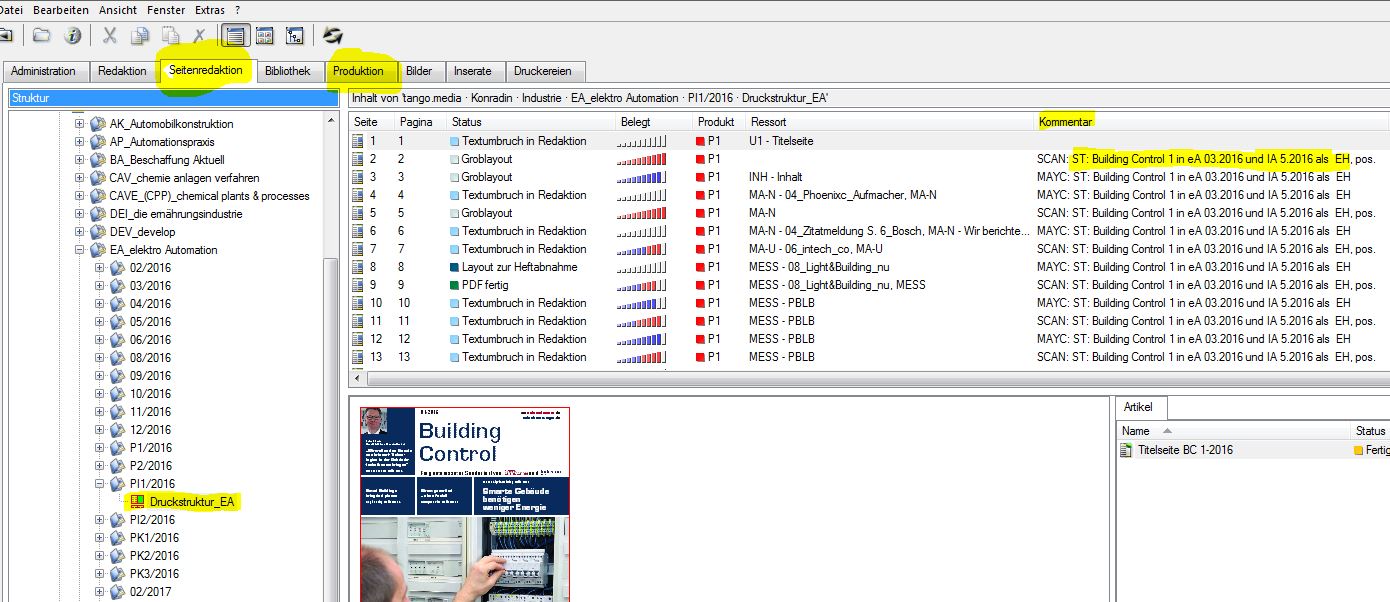Image resolution: width=1390 pixels, height=602 pixels.
Task: Sort by the Status column header
Action: click(467, 121)
